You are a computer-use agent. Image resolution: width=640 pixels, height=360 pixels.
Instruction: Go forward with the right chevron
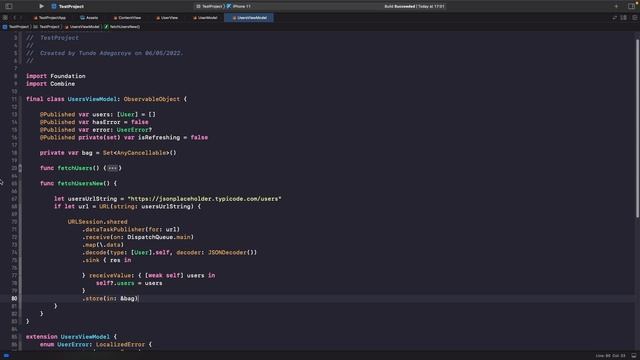(21, 18)
